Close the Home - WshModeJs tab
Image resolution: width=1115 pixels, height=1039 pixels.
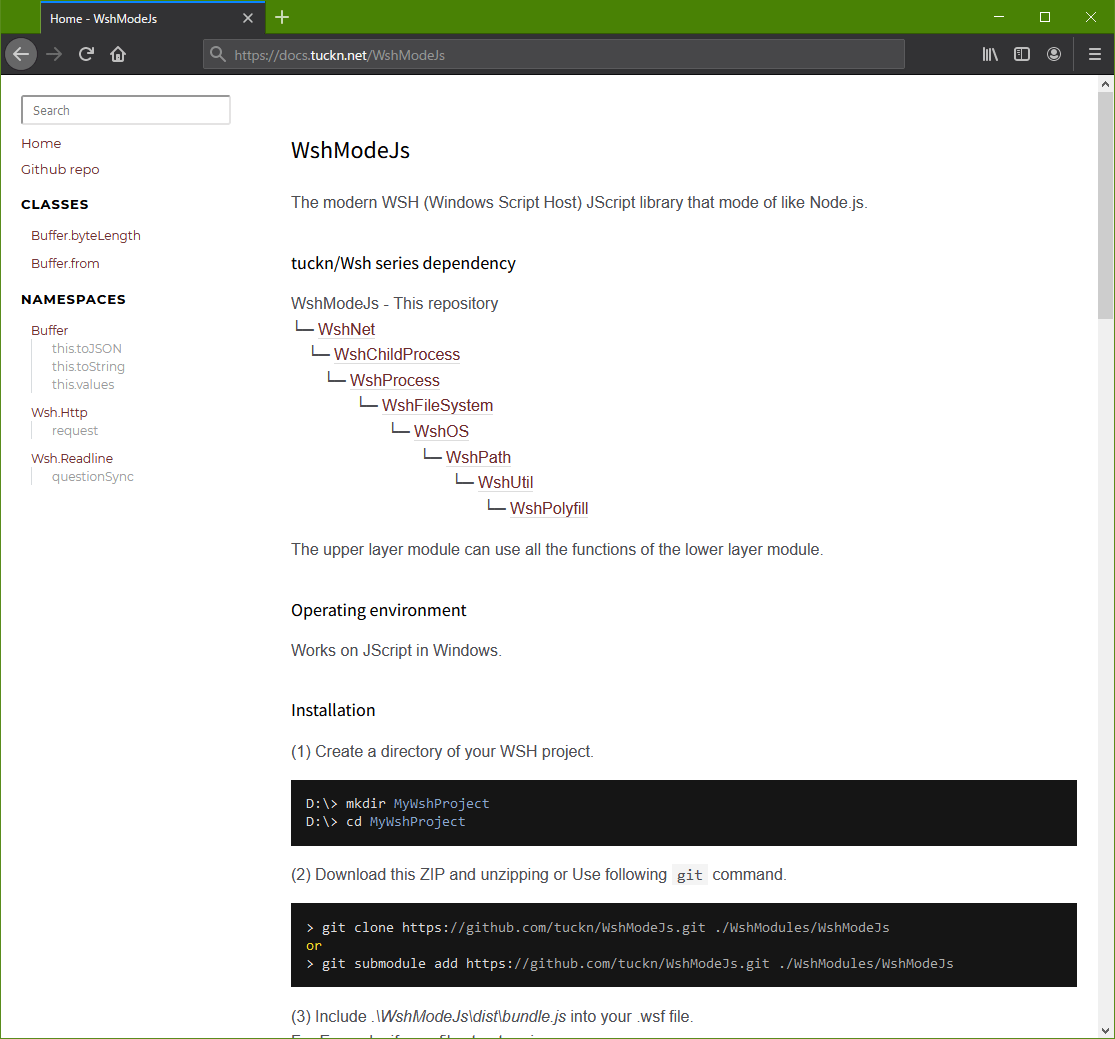tap(248, 18)
